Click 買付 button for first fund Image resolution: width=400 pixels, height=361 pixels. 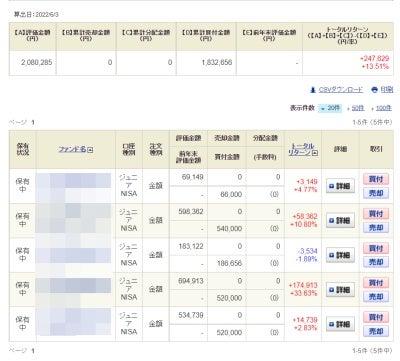[x=376, y=179]
